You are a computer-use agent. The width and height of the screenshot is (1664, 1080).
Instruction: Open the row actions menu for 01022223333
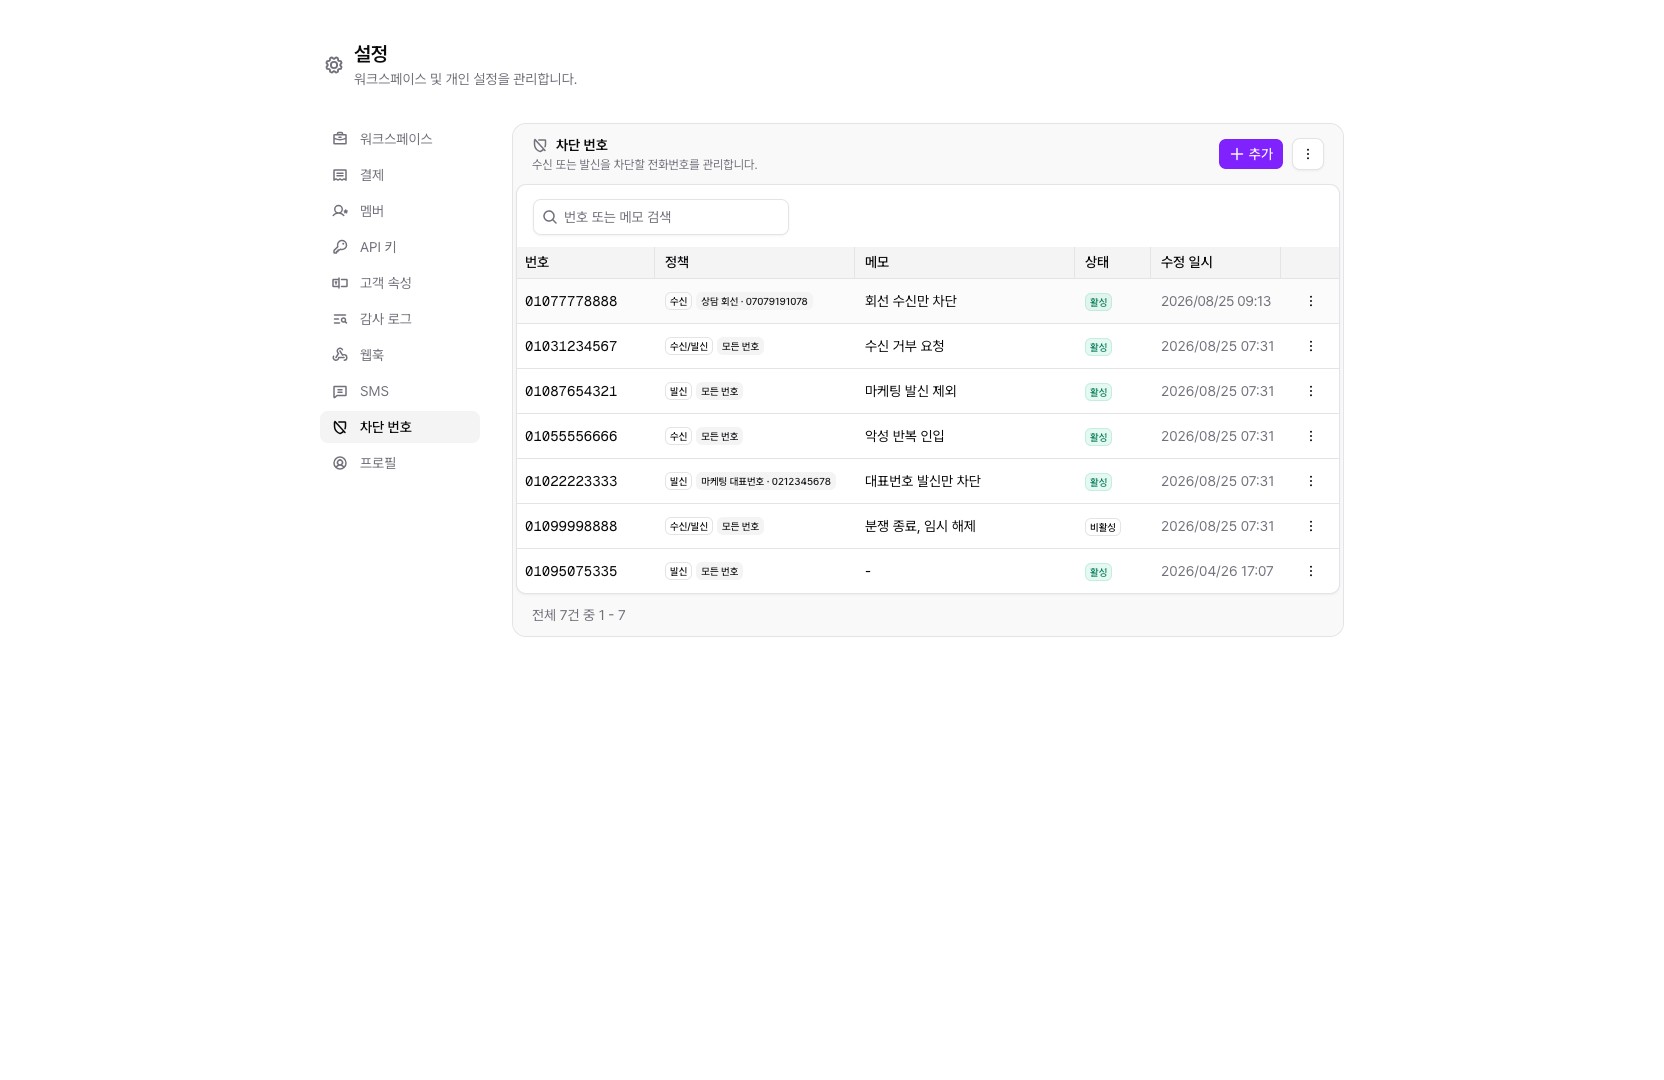point(1311,481)
